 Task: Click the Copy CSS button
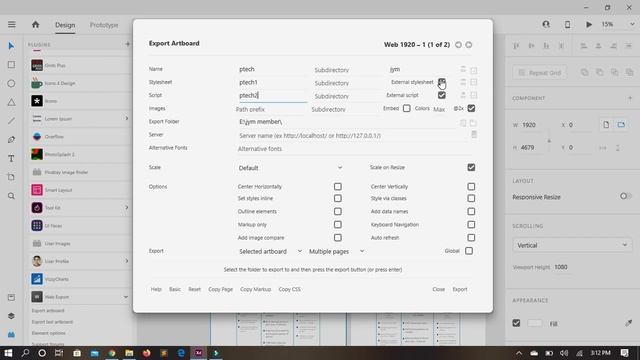[x=289, y=289]
